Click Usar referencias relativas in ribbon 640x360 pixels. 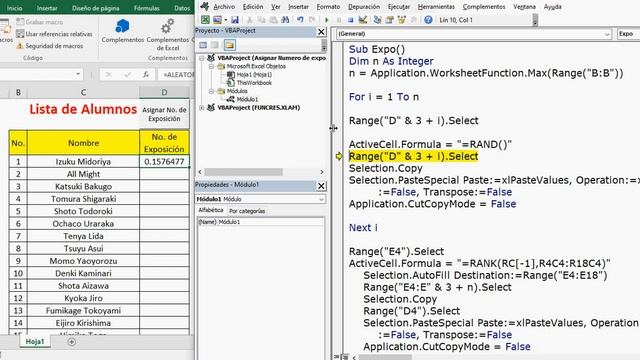coord(54,34)
